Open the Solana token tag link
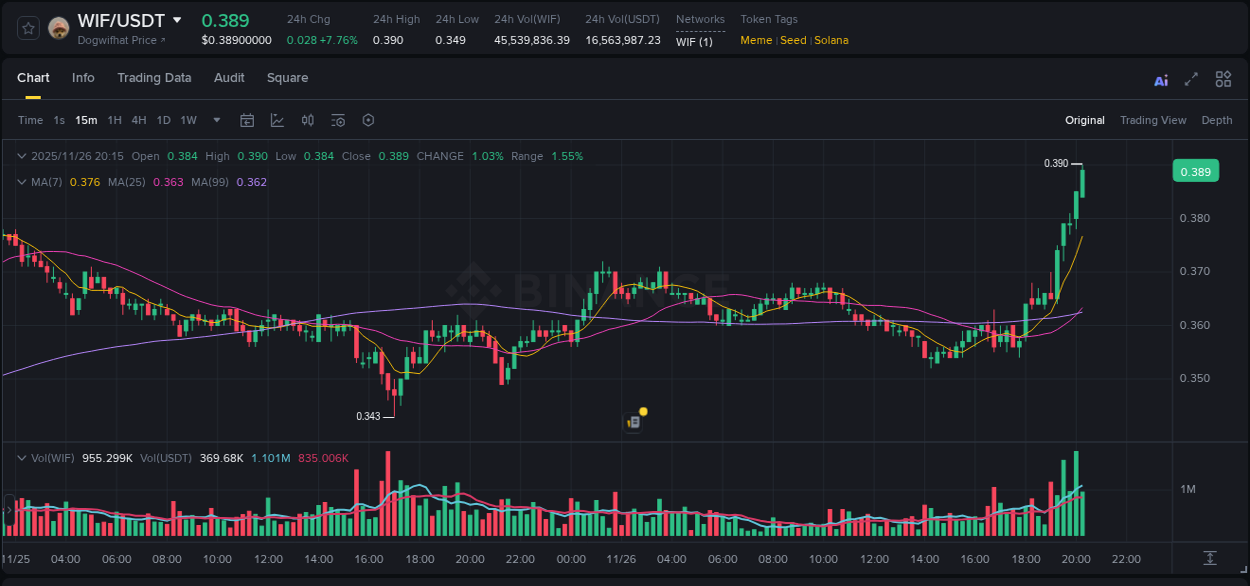This screenshot has height=586, width=1250. pos(831,40)
